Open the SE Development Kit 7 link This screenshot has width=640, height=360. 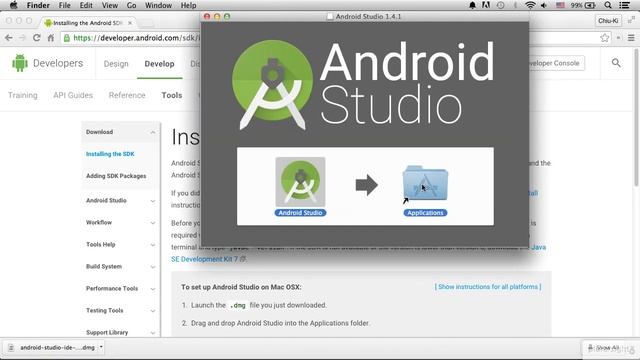coord(204,259)
